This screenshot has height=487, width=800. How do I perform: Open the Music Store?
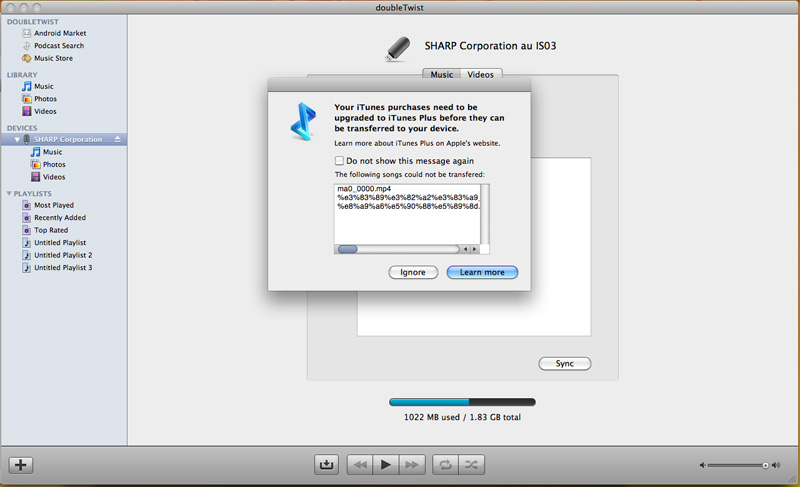[53, 58]
